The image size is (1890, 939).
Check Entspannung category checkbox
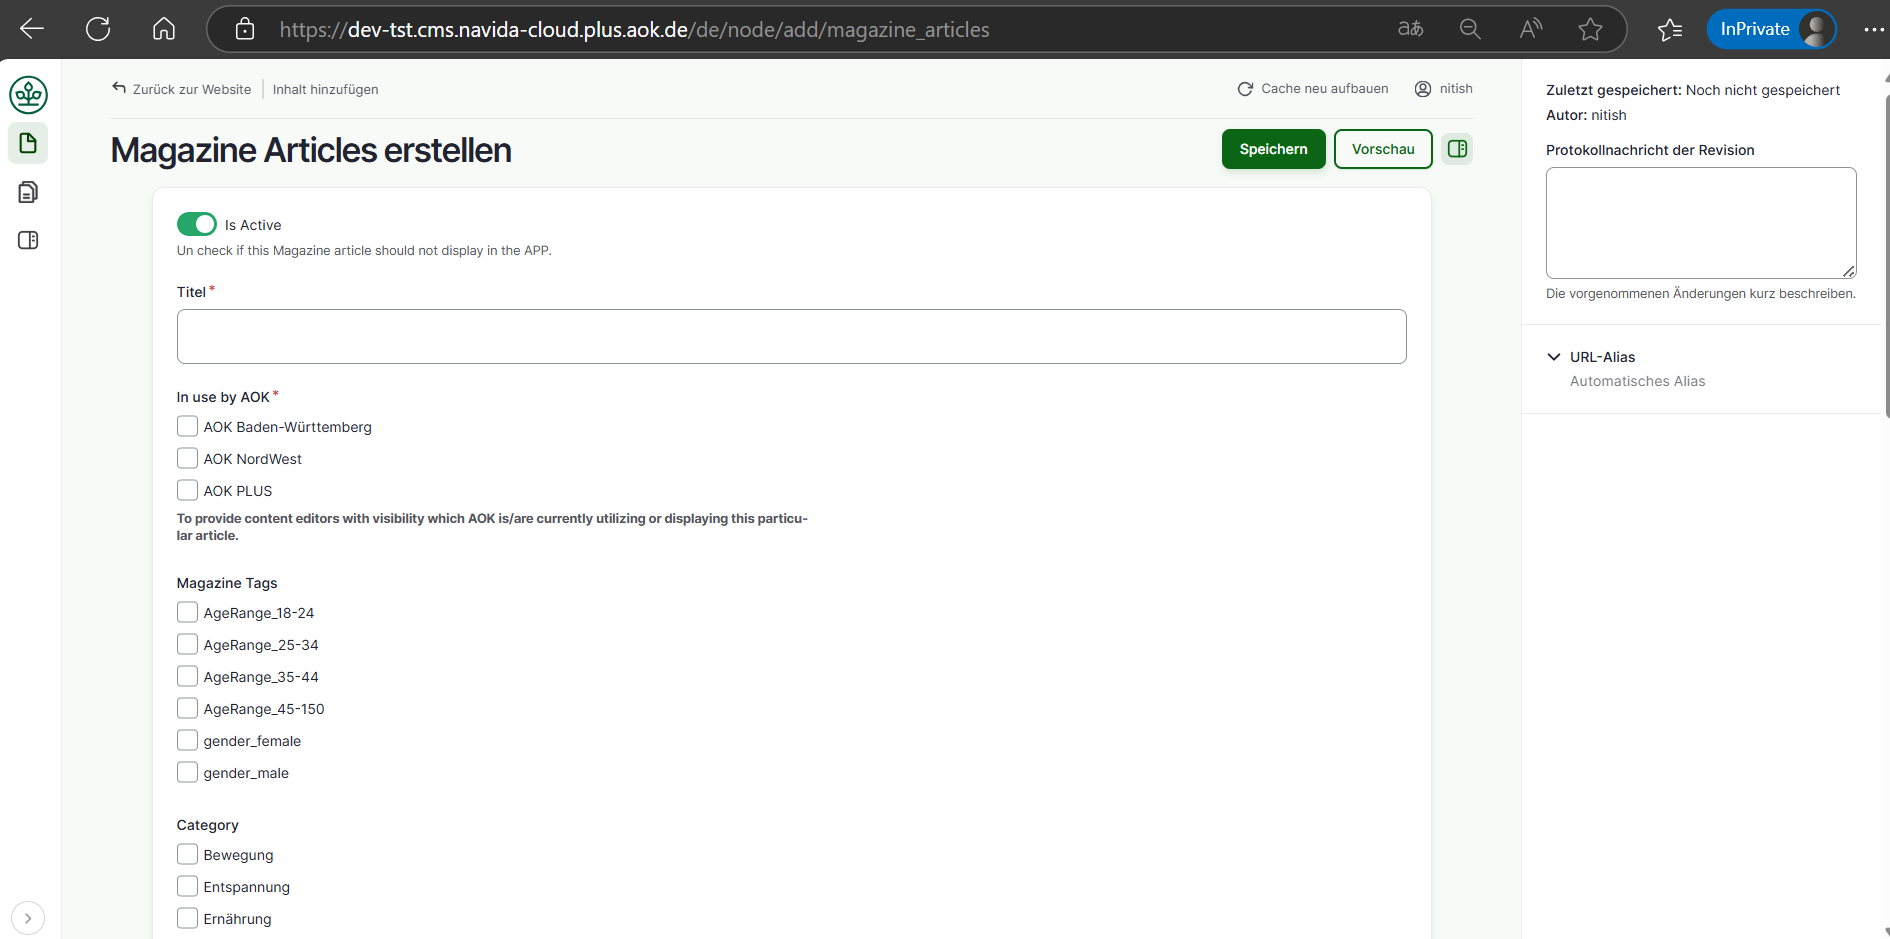tap(187, 886)
